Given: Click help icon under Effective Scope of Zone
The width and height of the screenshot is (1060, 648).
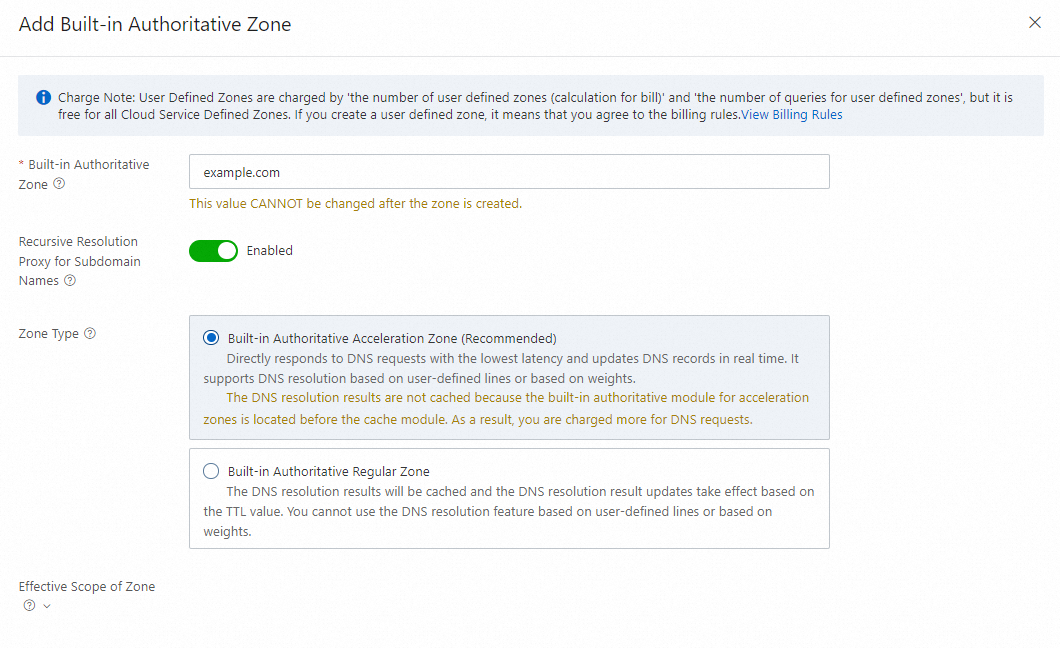Looking at the screenshot, I should coord(29,606).
